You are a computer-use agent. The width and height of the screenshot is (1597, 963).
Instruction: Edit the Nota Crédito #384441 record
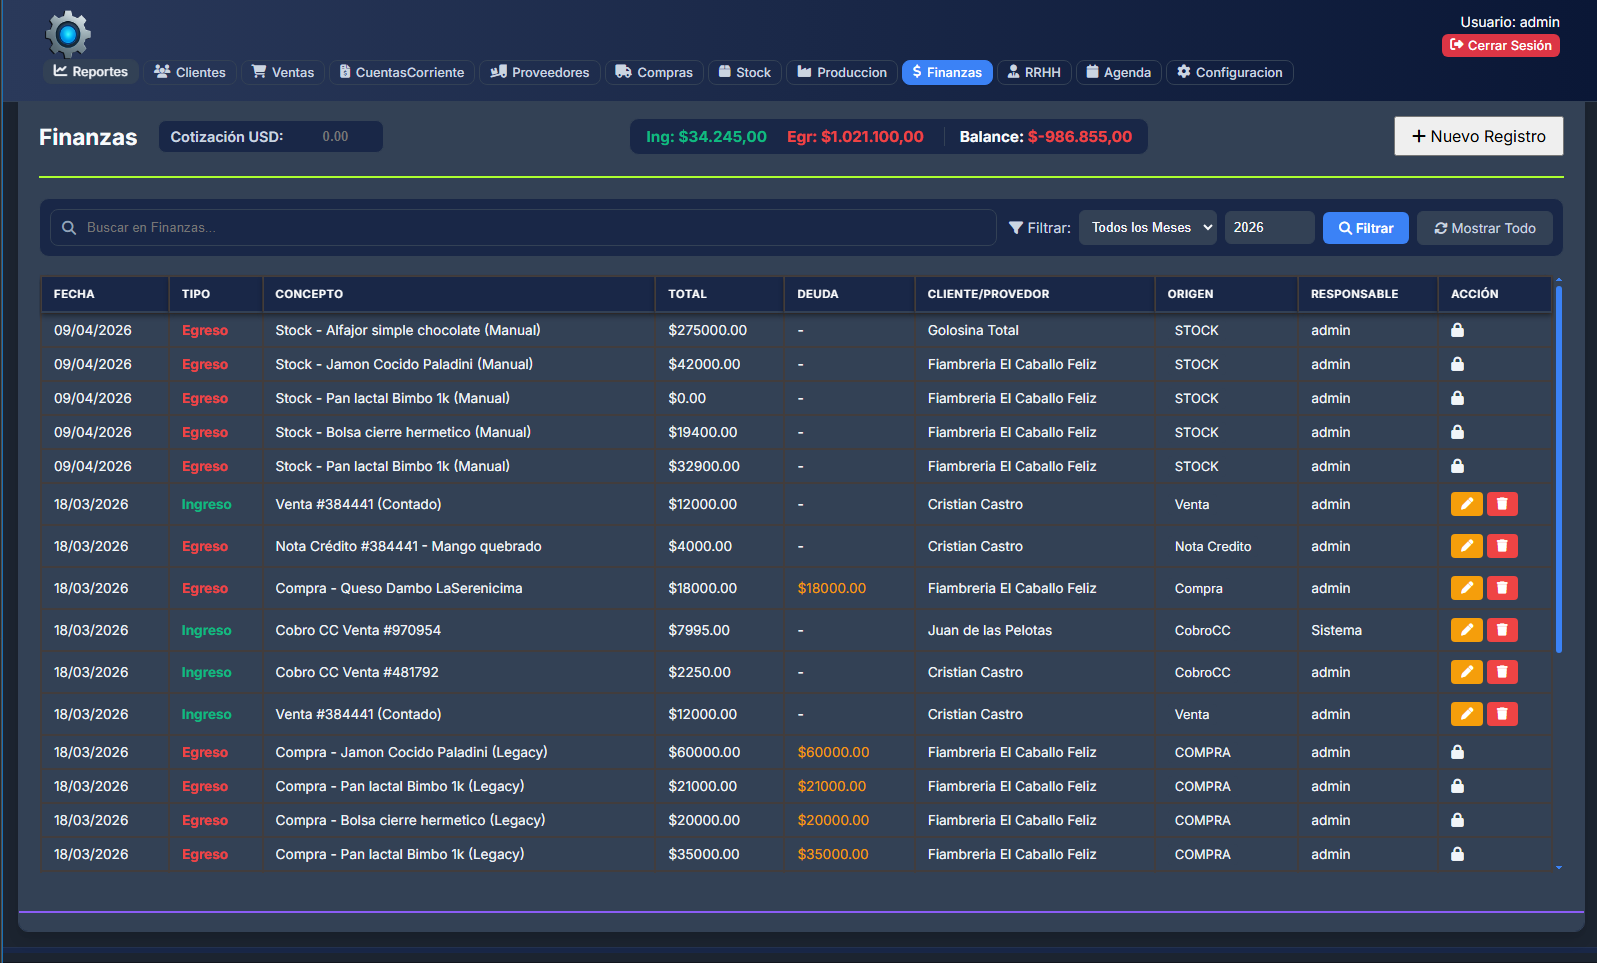click(1466, 546)
